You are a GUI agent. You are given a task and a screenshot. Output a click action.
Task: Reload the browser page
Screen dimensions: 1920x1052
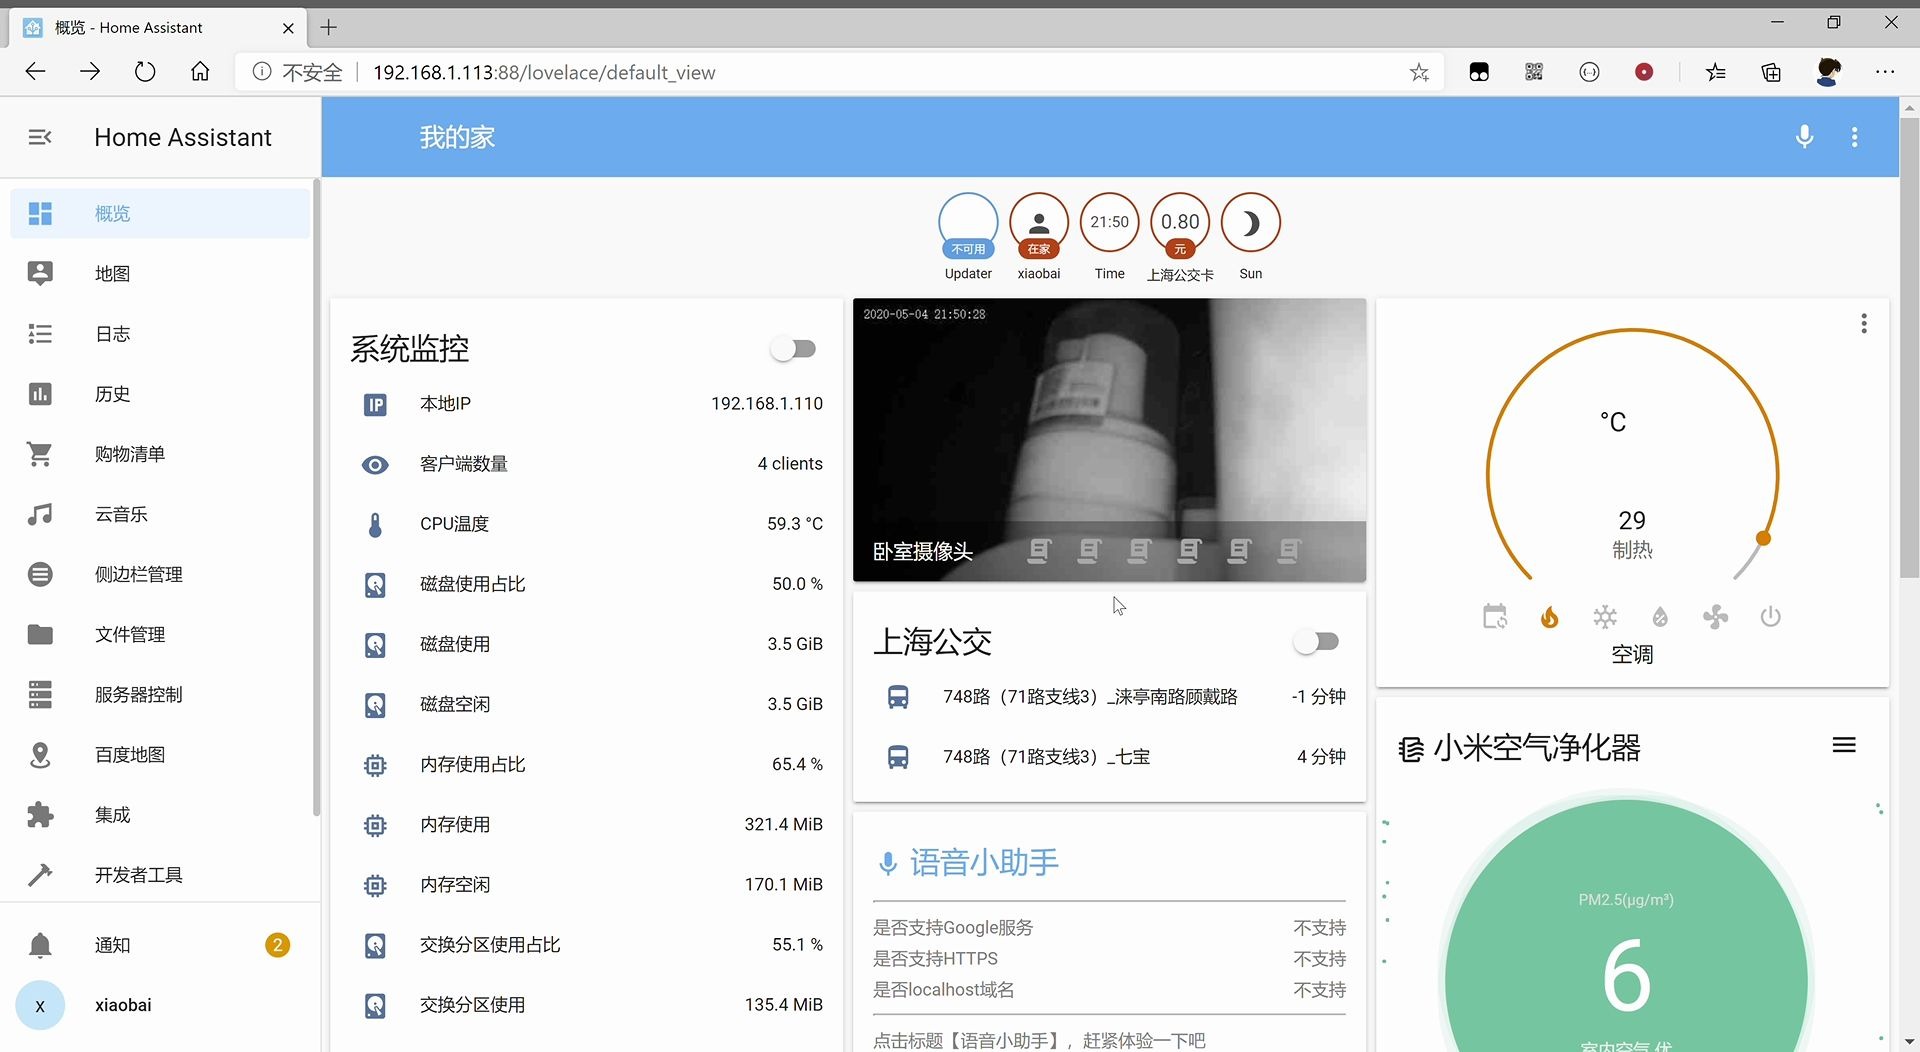tap(145, 72)
